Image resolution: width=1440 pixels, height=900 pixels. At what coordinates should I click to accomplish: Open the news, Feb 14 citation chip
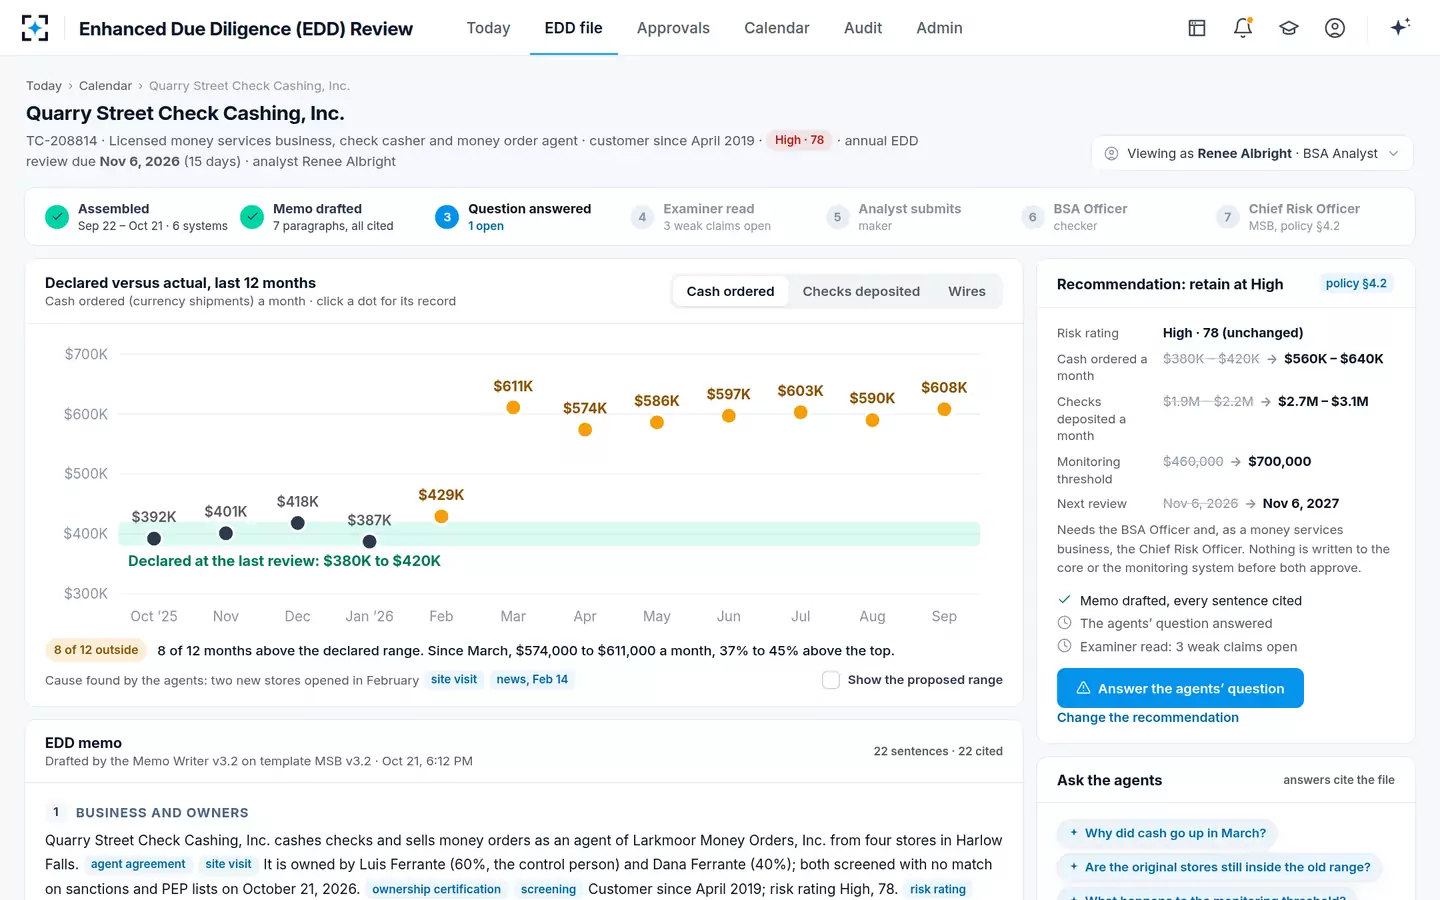coord(532,680)
